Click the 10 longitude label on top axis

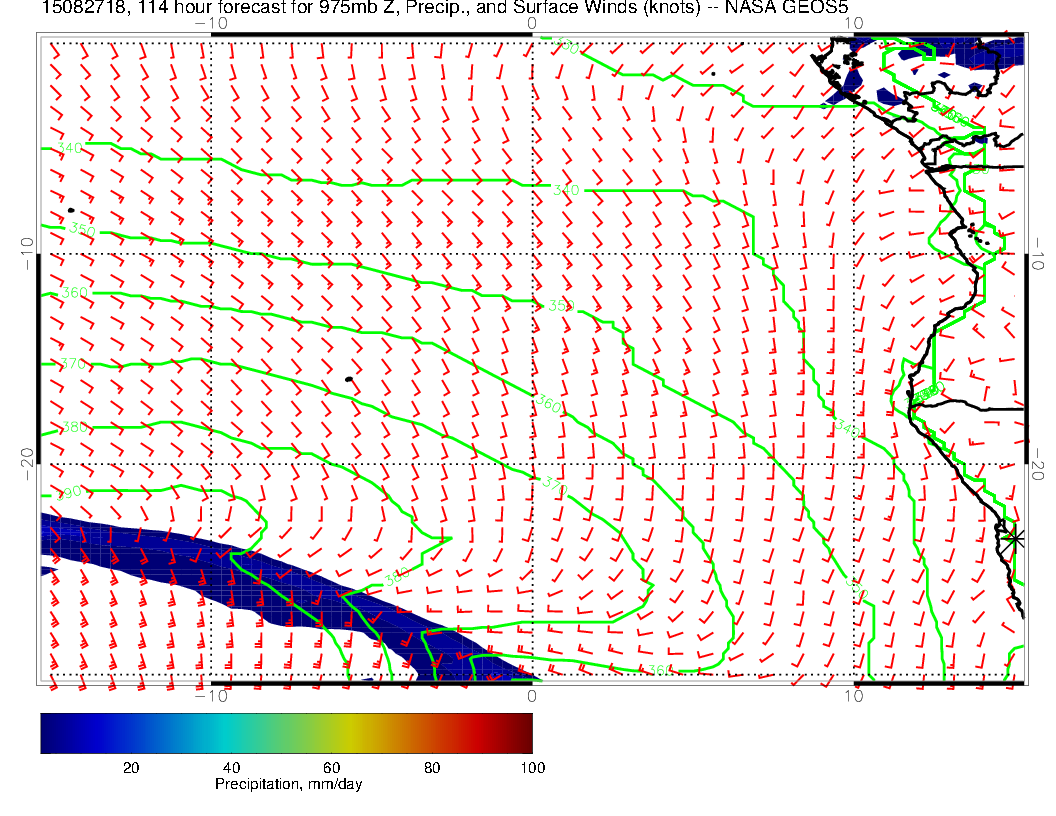pyautogui.click(x=854, y=22)
